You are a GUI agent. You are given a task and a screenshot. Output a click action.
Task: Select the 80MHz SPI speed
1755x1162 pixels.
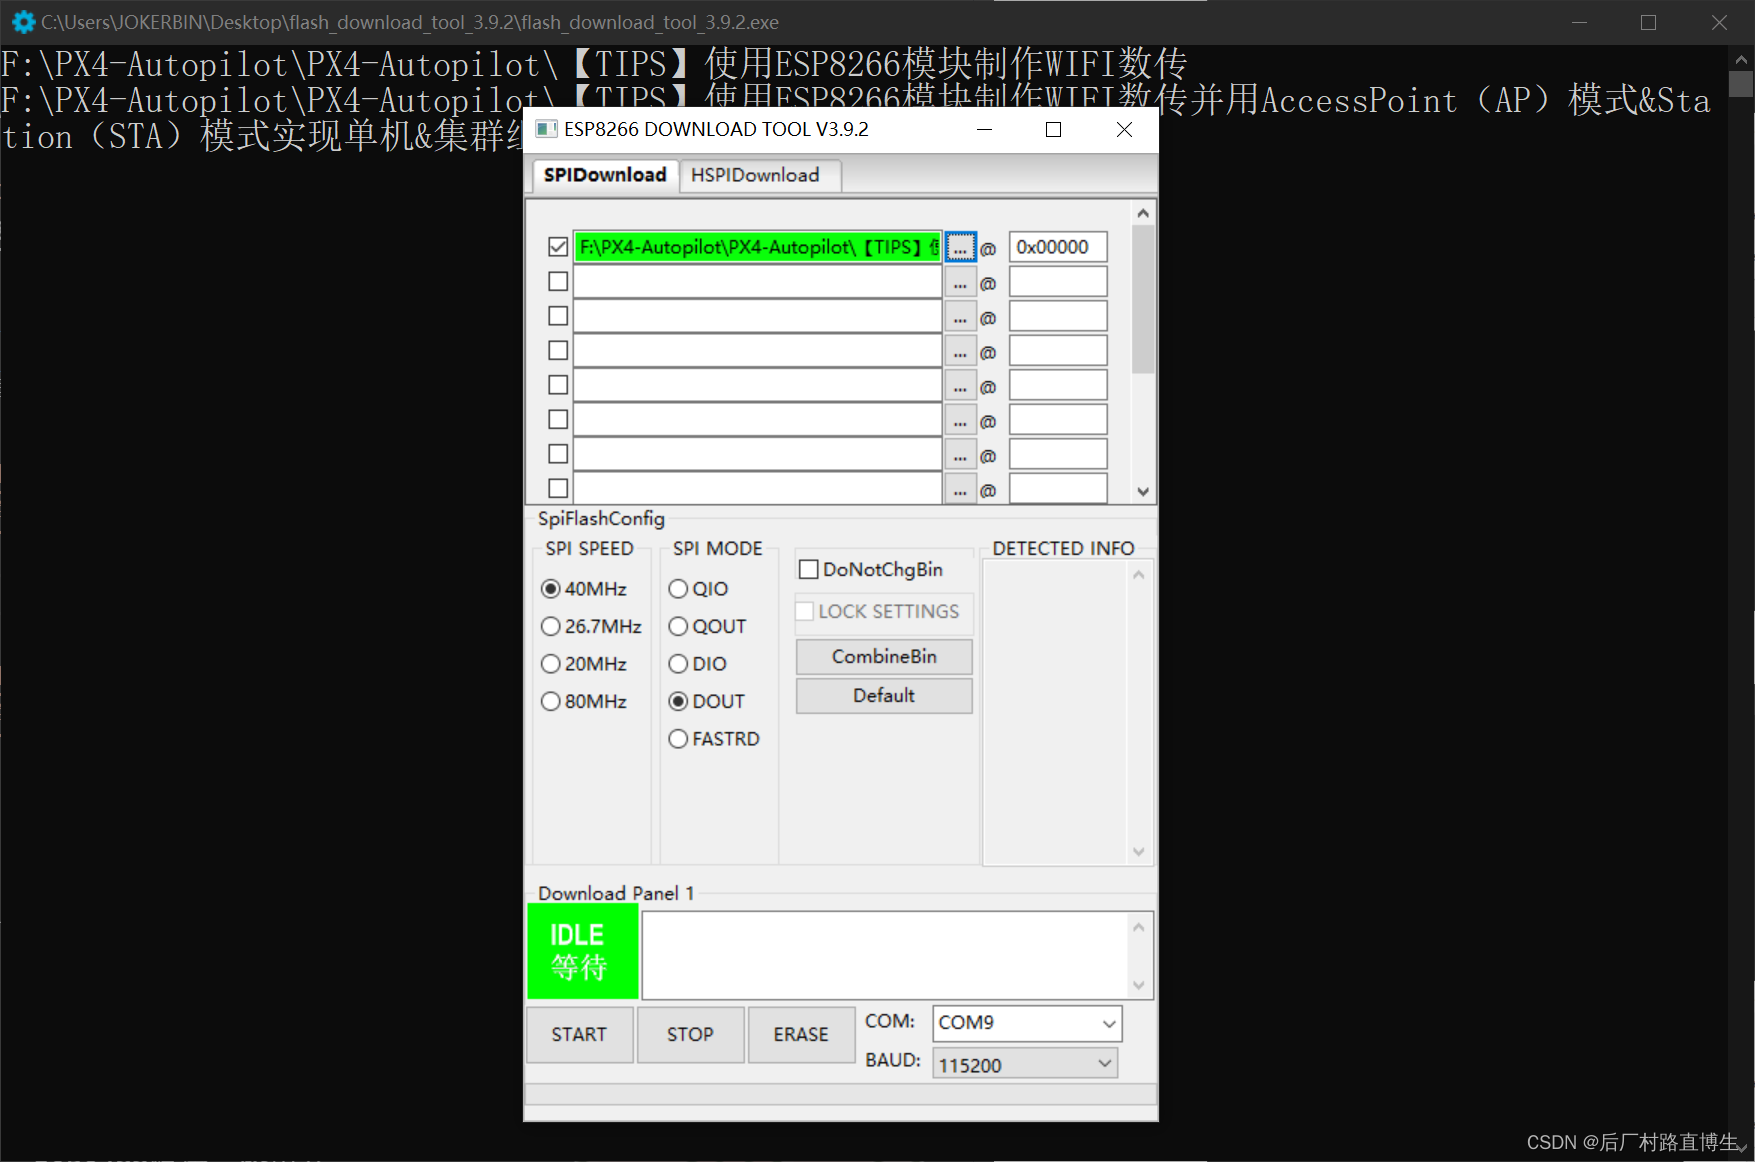[x=551, y=701]
